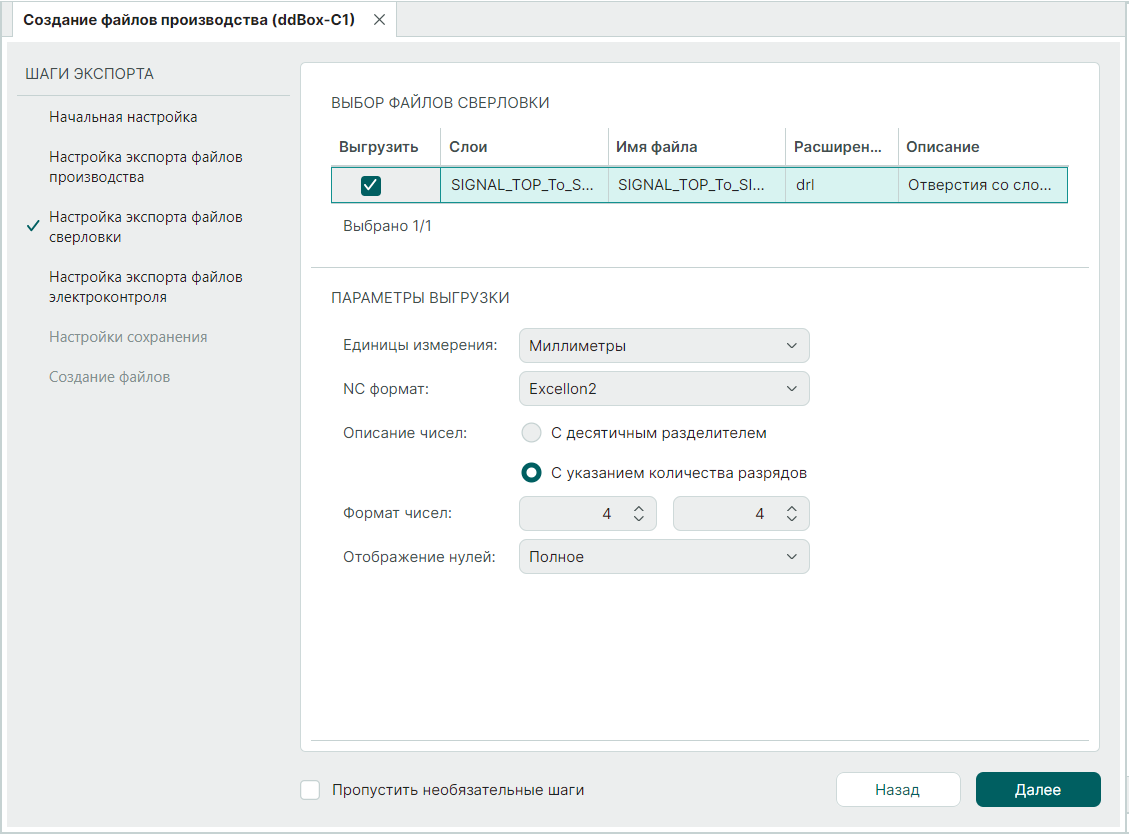Click the Слои column header
The height and width of the screenshot is (836, 1129).
[x=468, y=147]
